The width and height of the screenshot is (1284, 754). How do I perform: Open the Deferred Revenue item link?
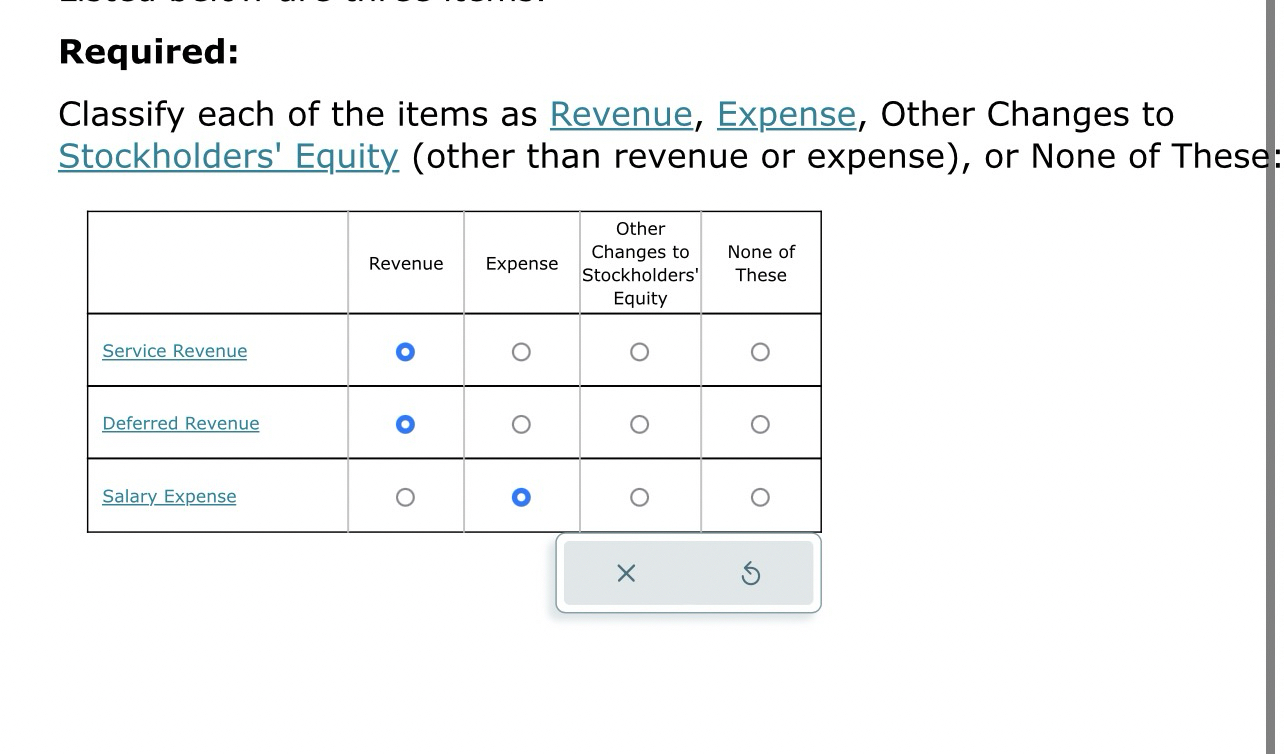point(180,423)
